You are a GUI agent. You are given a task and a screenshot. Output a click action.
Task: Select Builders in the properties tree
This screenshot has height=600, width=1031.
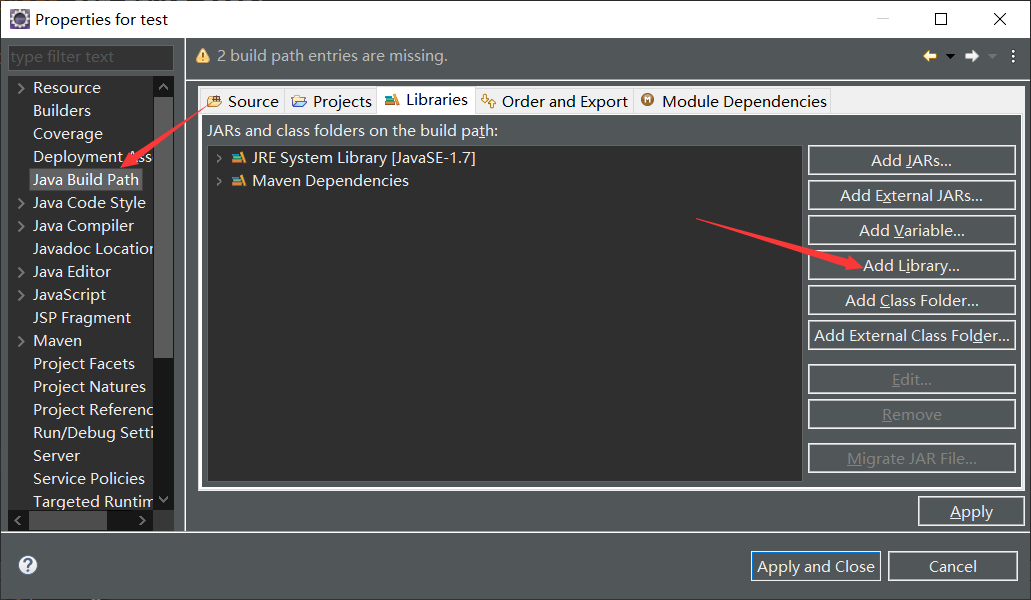click(62, 110)
